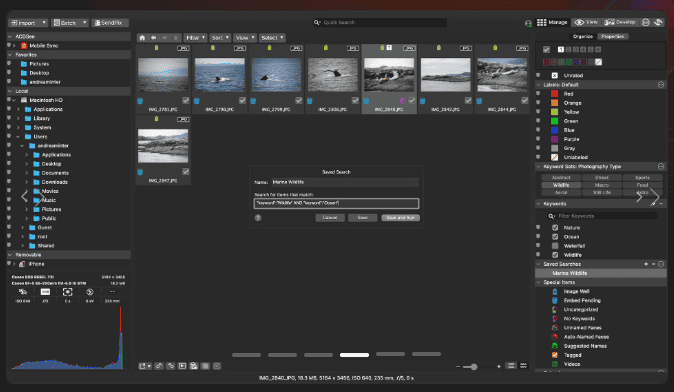Open the Organize tab
The height and width of the screenshot is (392, 674).
click(583, 37)
